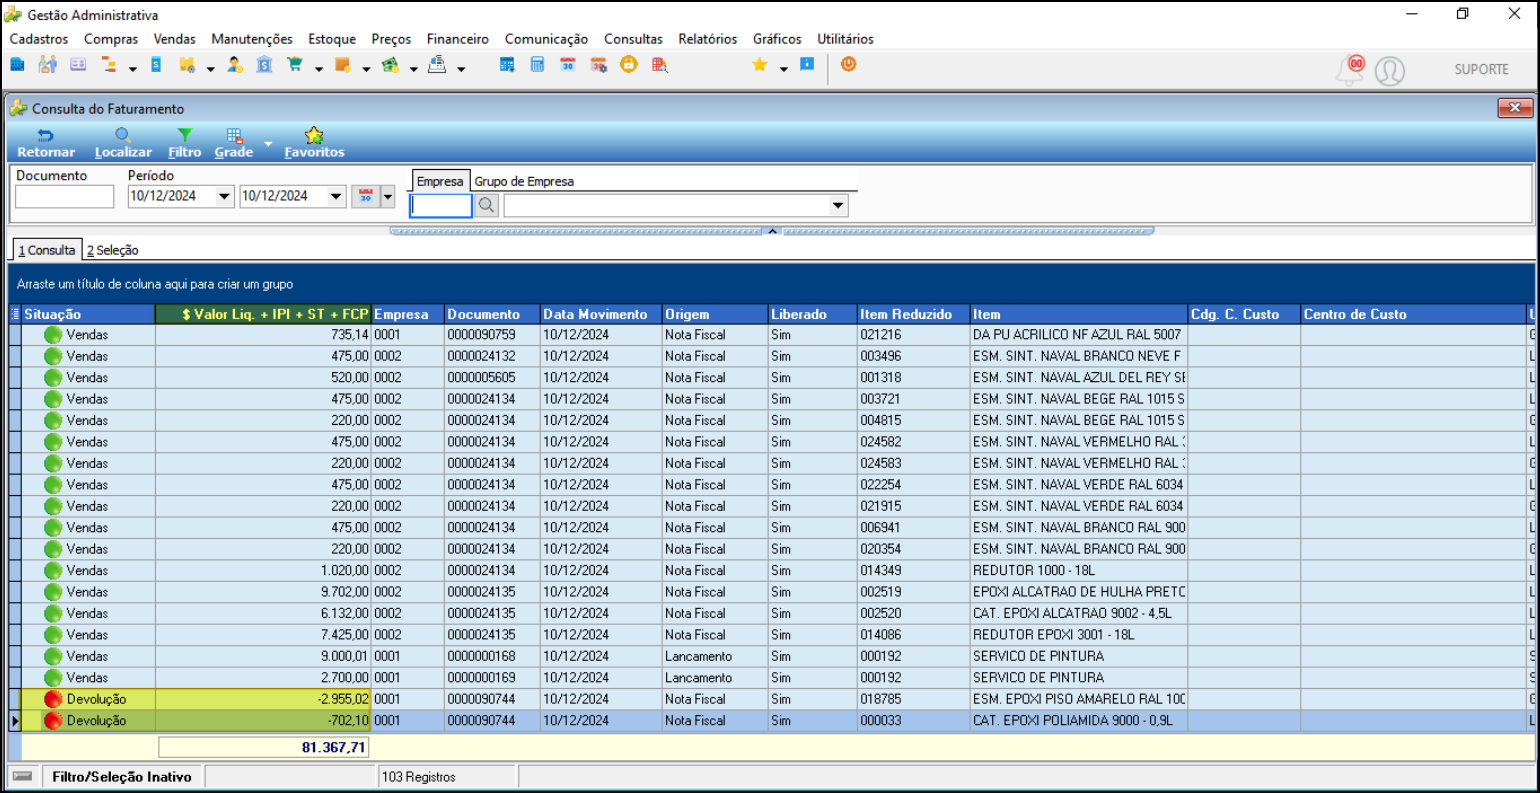
Task: Expand the Período end date dropdown
Action: [336, 197]
